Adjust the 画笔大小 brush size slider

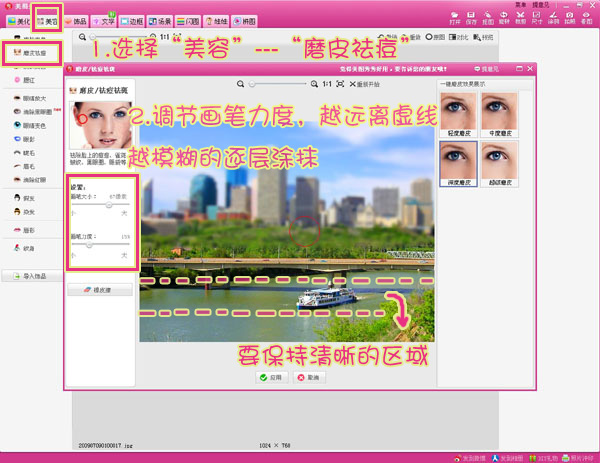[109, 205]
